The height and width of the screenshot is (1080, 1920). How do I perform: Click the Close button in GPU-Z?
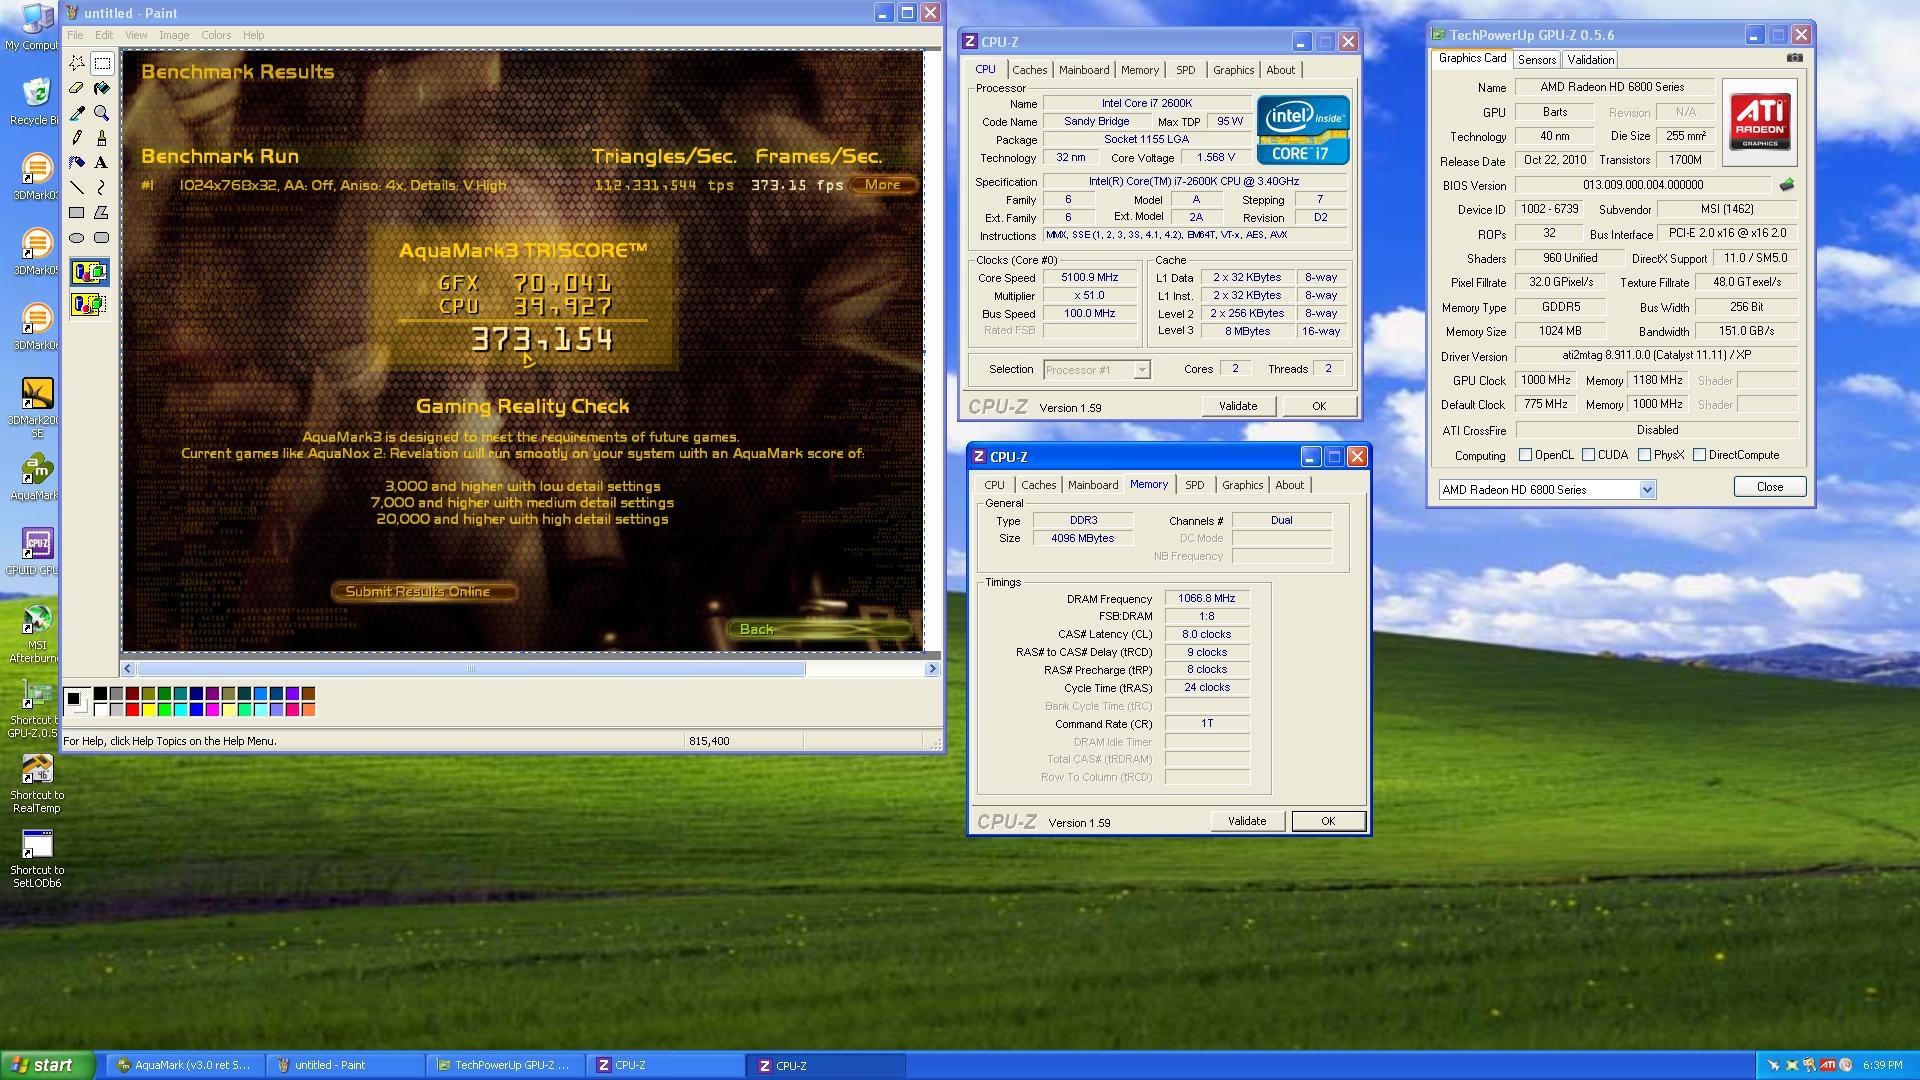(x=1769, y=487)
